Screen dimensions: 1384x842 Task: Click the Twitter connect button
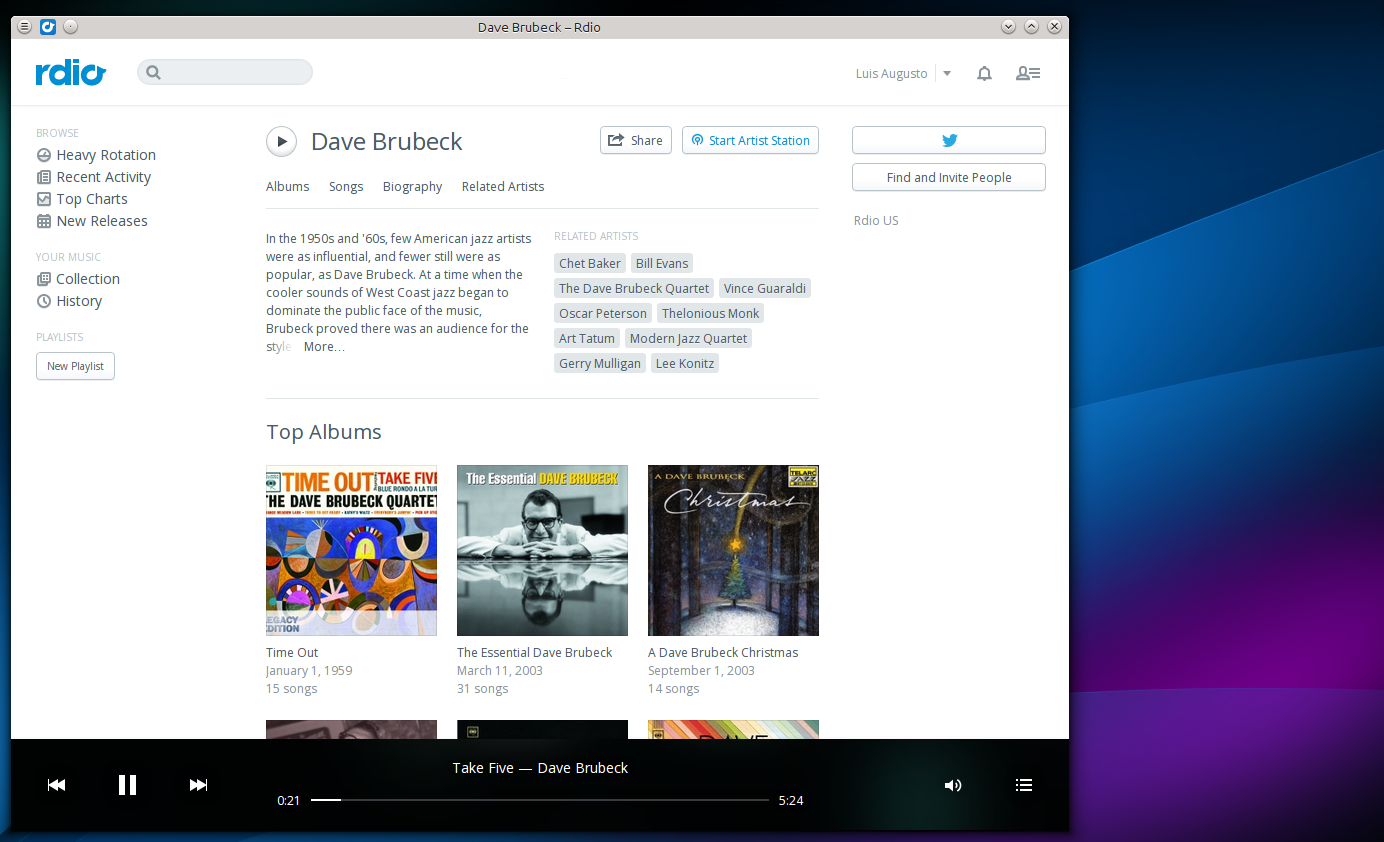(949, 140)
